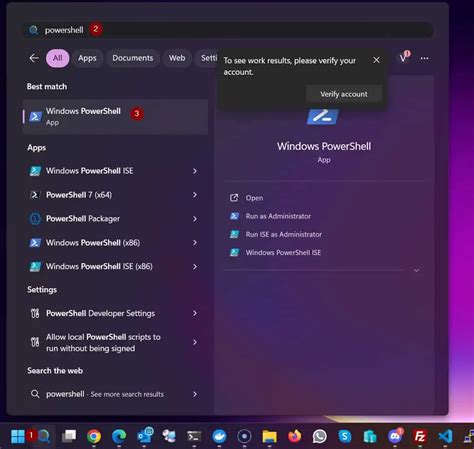Launch Firefox from the taskbar
The image size is (474, 449).
point(295,436)
